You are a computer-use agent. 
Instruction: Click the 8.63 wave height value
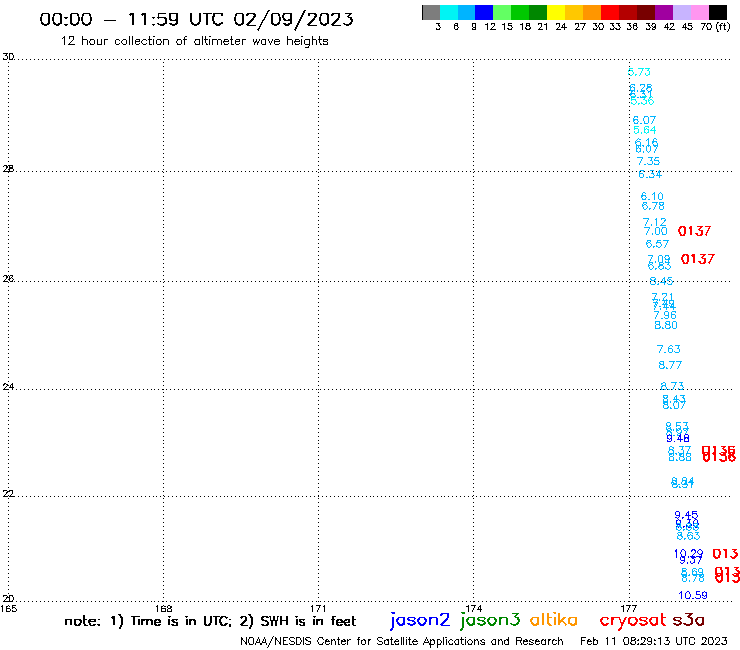click(688, 536)
